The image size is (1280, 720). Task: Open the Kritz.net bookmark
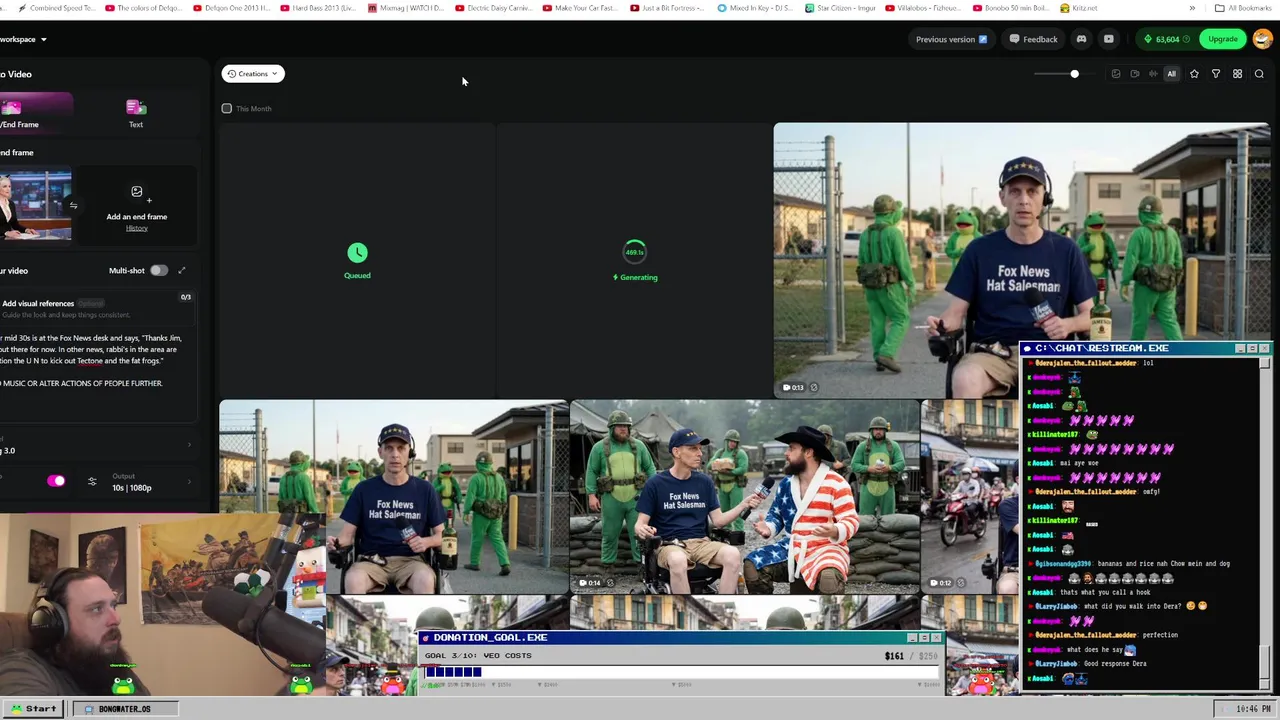point(1079,8)
